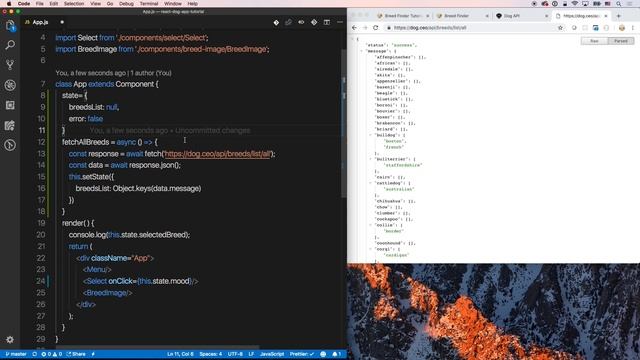This screenshot has width=640, height=360.
Task: Change language mode JavaScript
Action: click(272, 354)
